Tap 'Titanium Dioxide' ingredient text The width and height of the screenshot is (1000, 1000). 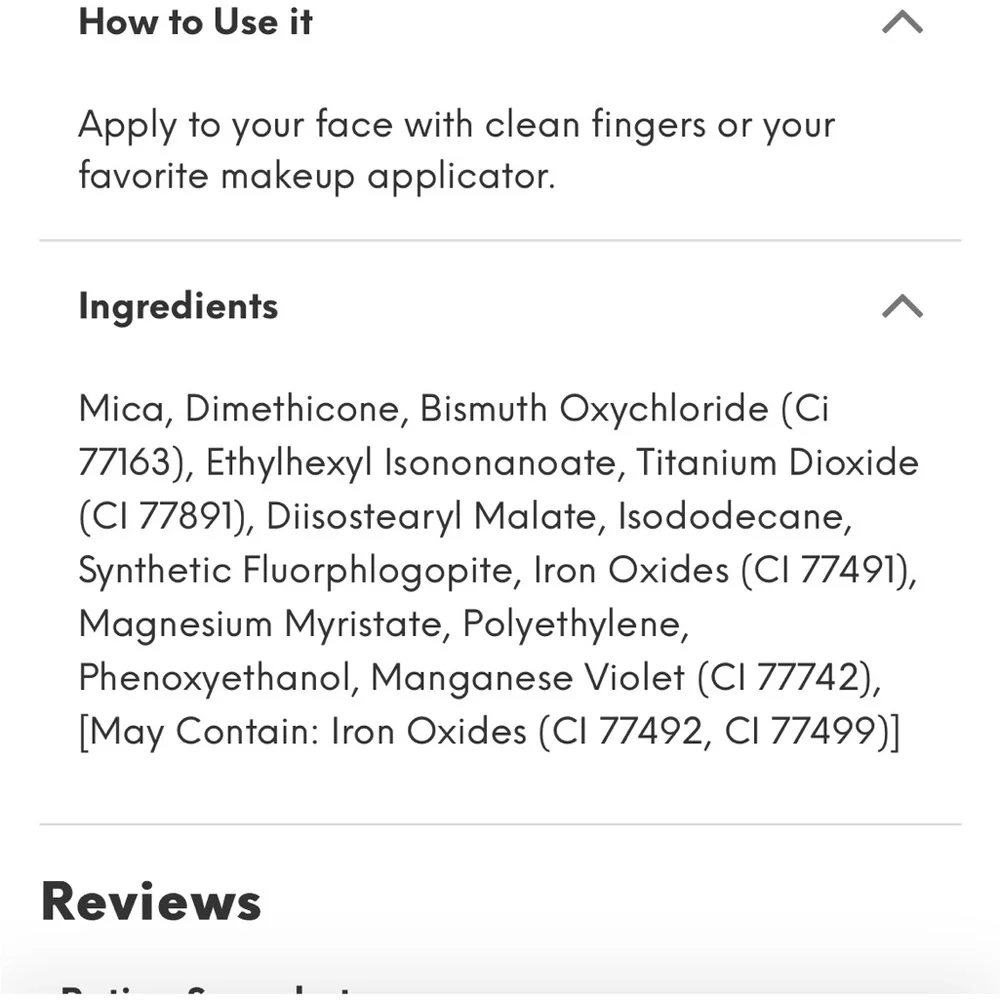click(x=777, y=462)
